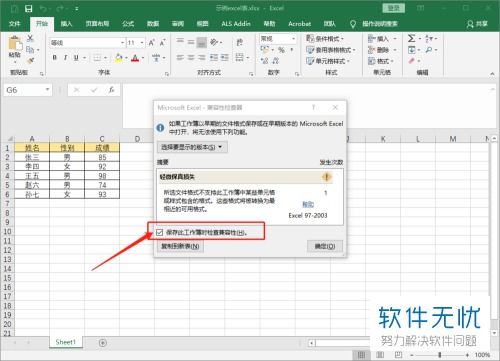Add a new sheet with plus icon
500x361 pixels.
(x=103, y=343)
